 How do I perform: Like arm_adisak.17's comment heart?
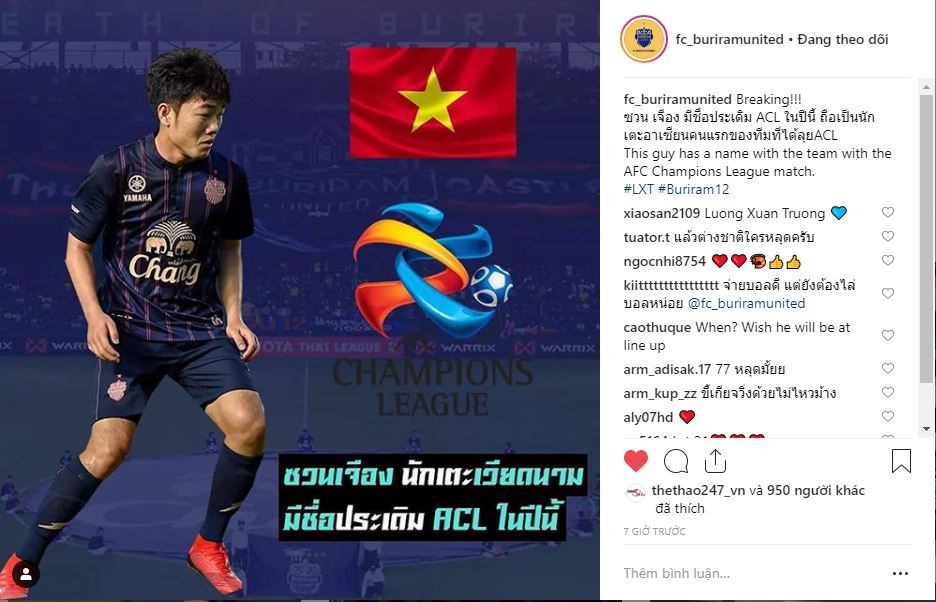click(x=888, y=368)
